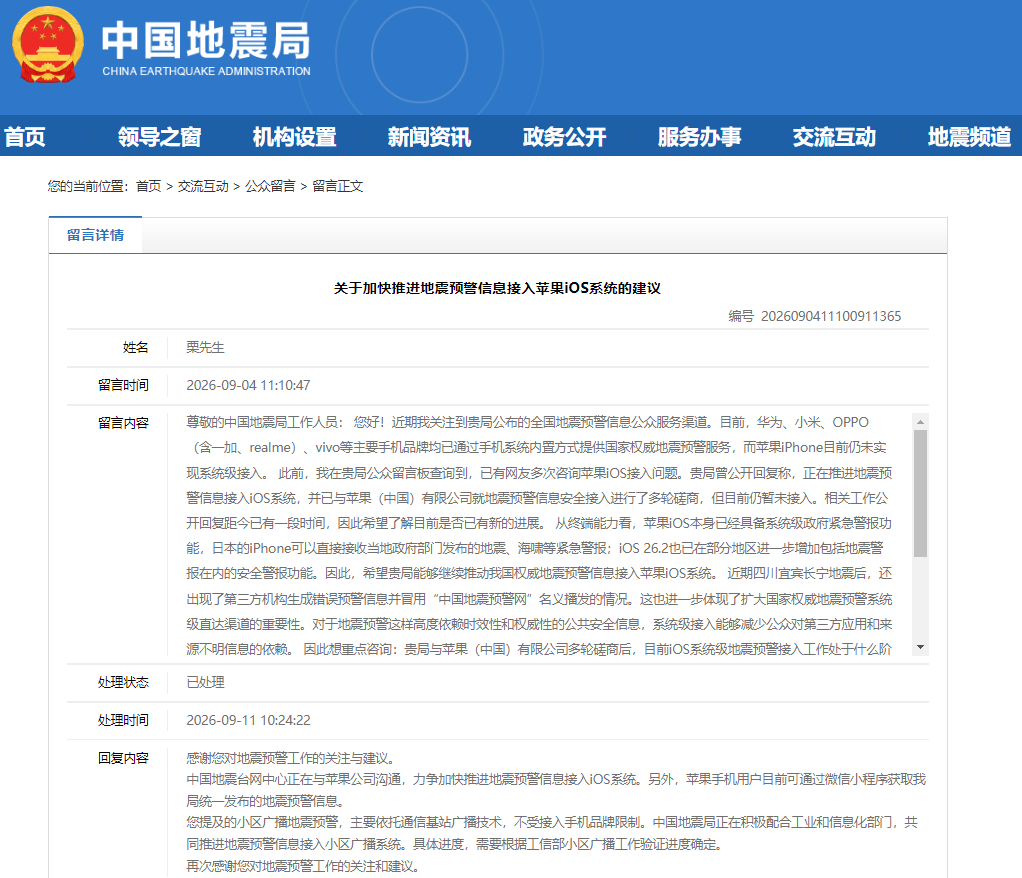Click 留言正文 in the breadcrumb

pos(338,186)
